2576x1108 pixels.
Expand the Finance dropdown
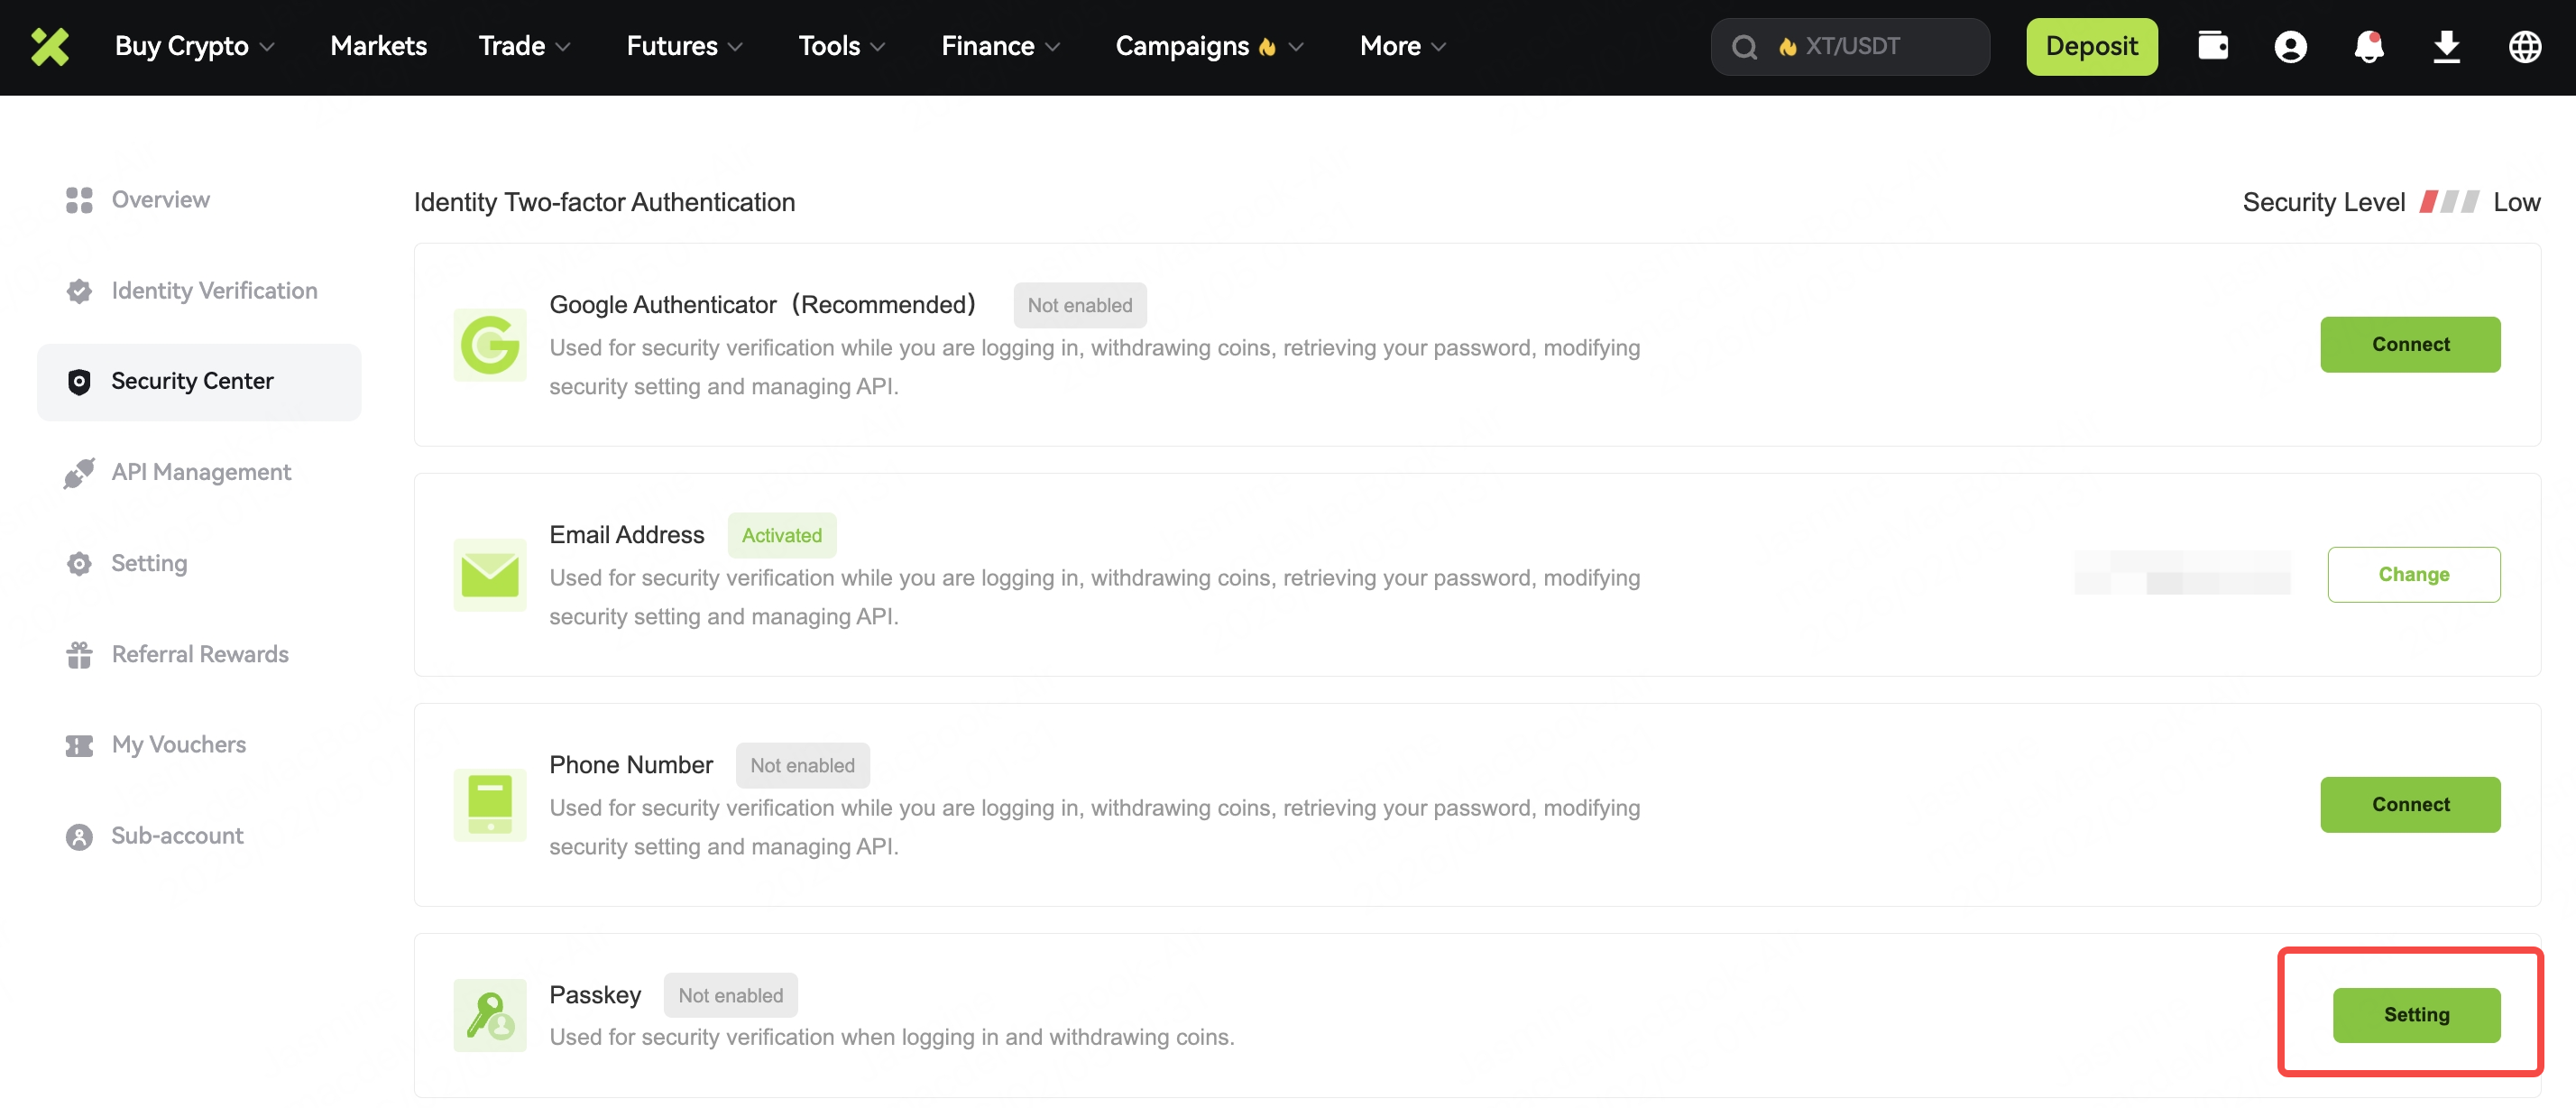1000,46
